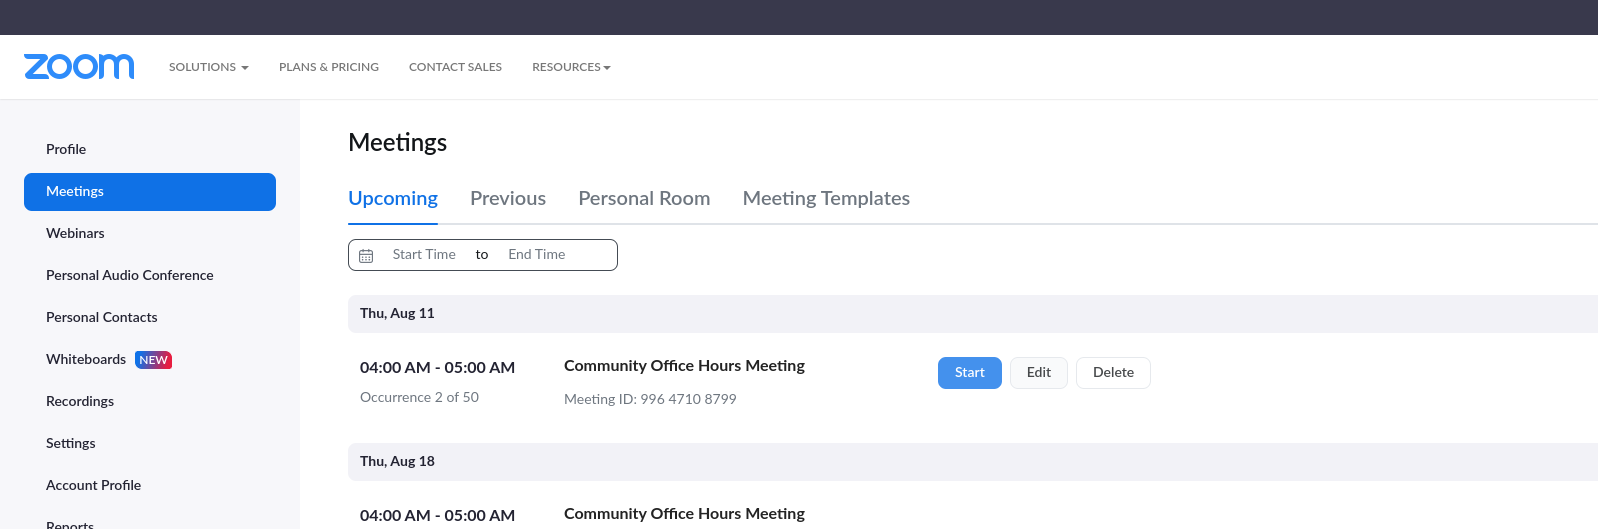Switch to the Previous meetings tab
1598x529 pixels.
[x=508, y=198]
